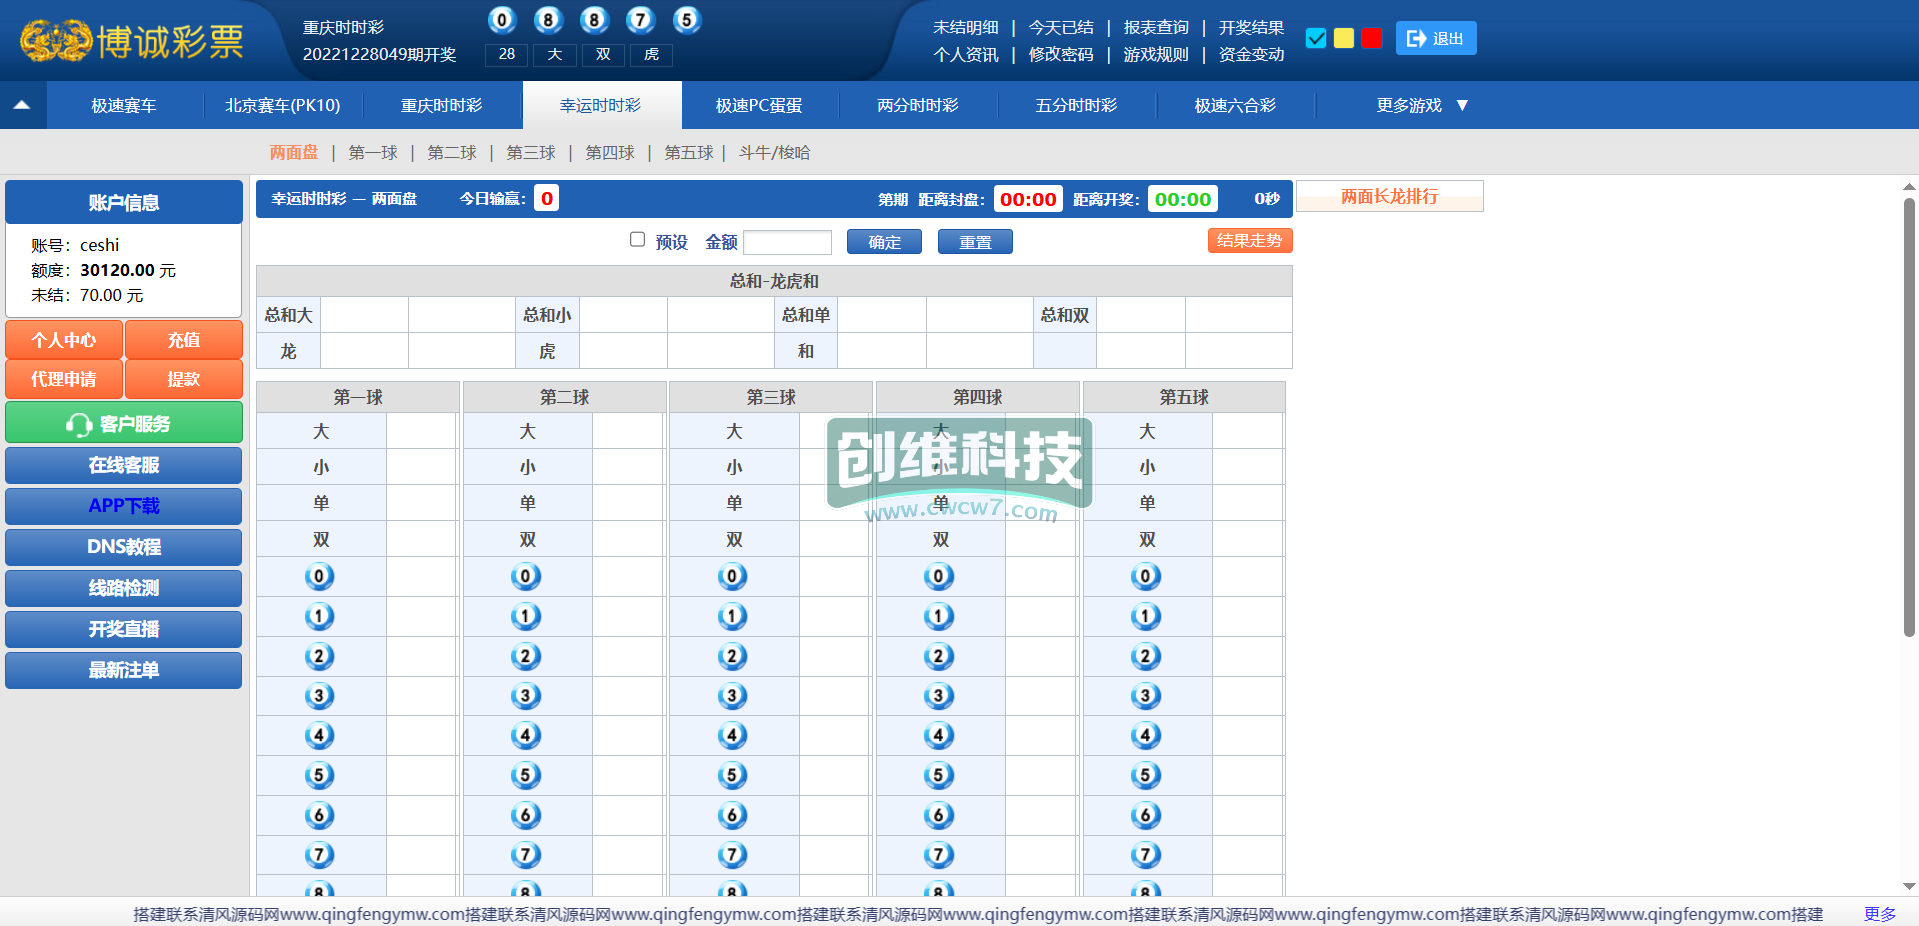Click the 个人中心 button
The image size is (1919, 926).
click(64, 340)
